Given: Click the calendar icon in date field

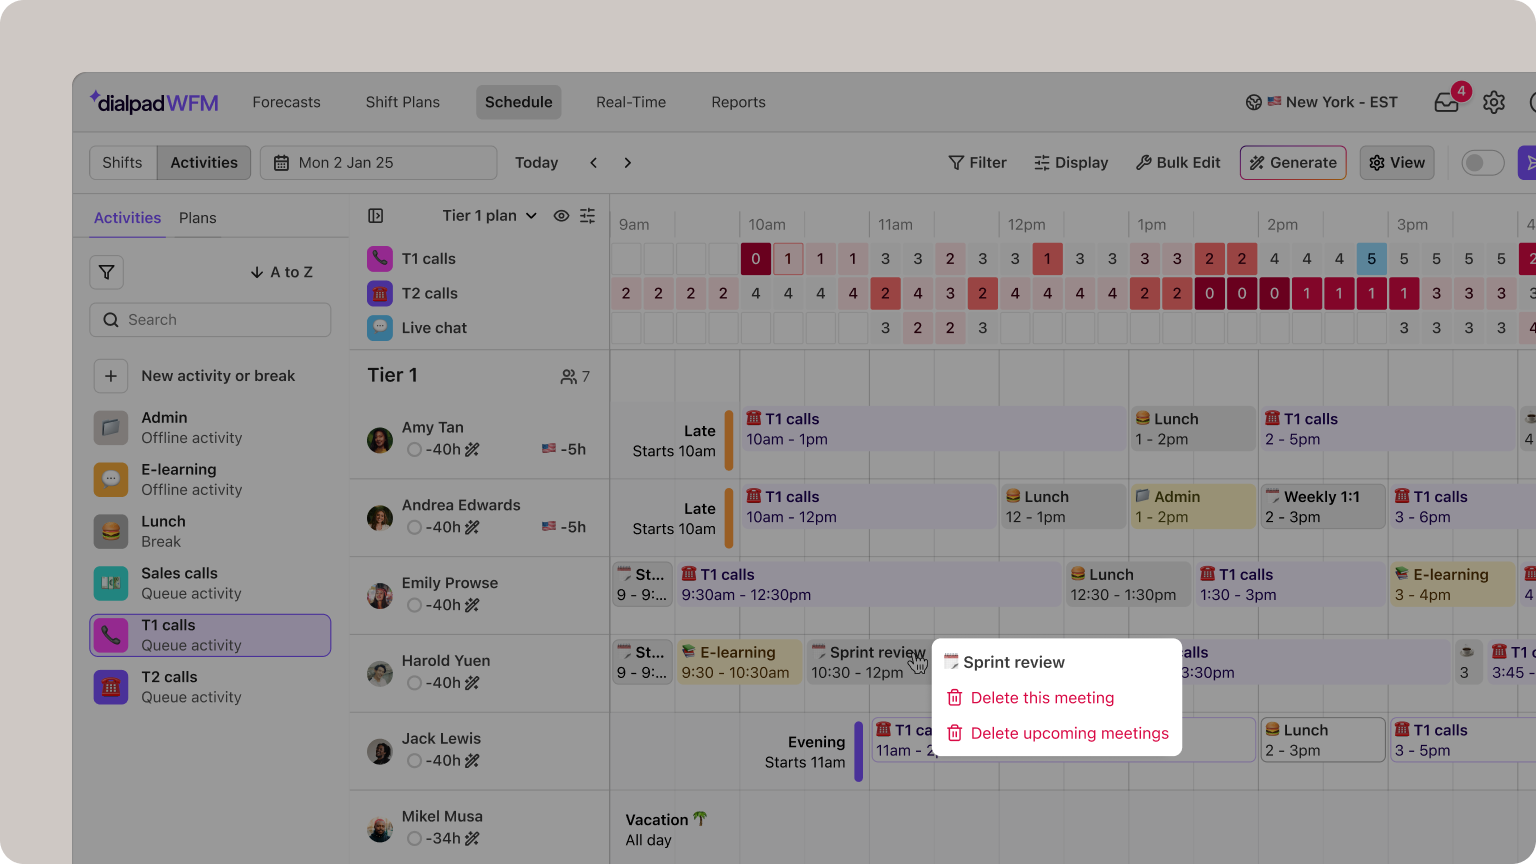Looking at the screenshot, I should [x=282, y=163].
